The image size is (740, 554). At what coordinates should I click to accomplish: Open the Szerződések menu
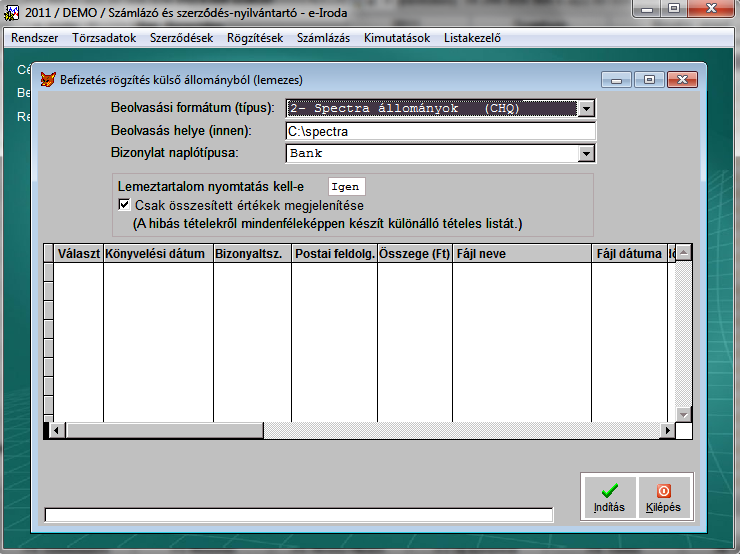181,38
